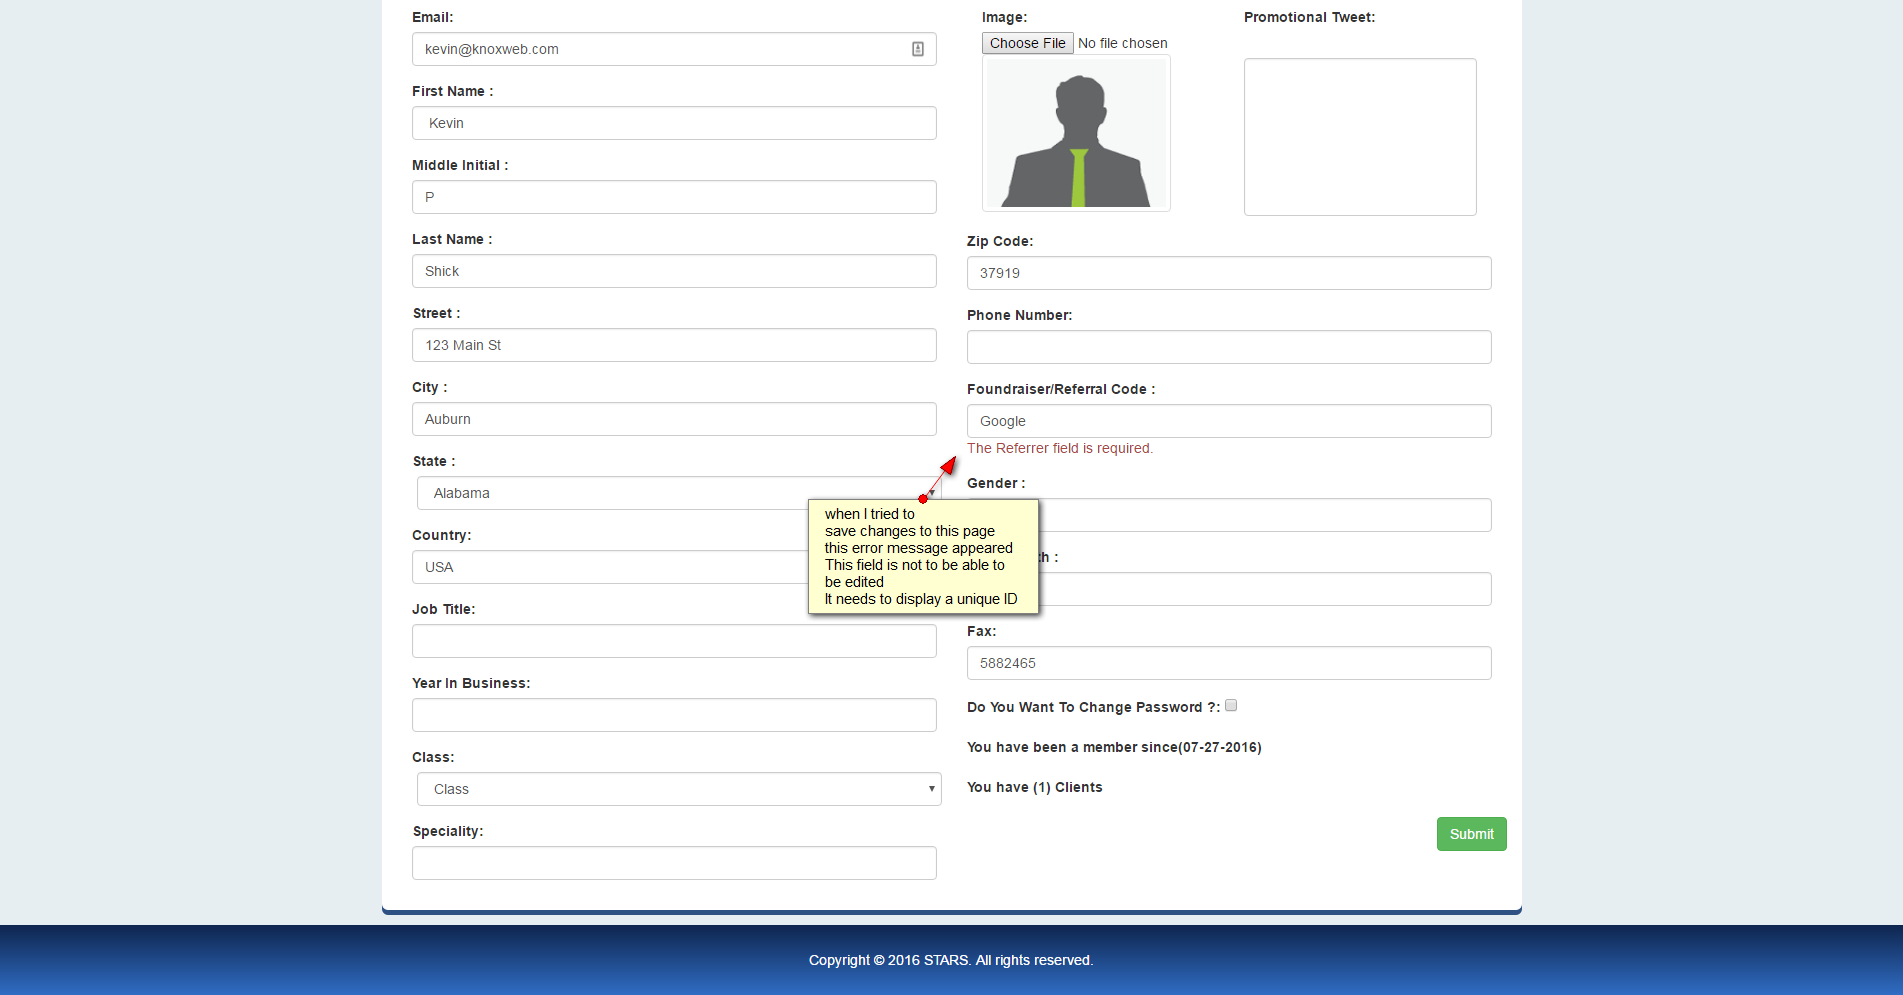Click the empty Job Title field
Image resolution: width=1903 pixels, height=995 pixels.
pyautogui.click(x=674, y=641)
